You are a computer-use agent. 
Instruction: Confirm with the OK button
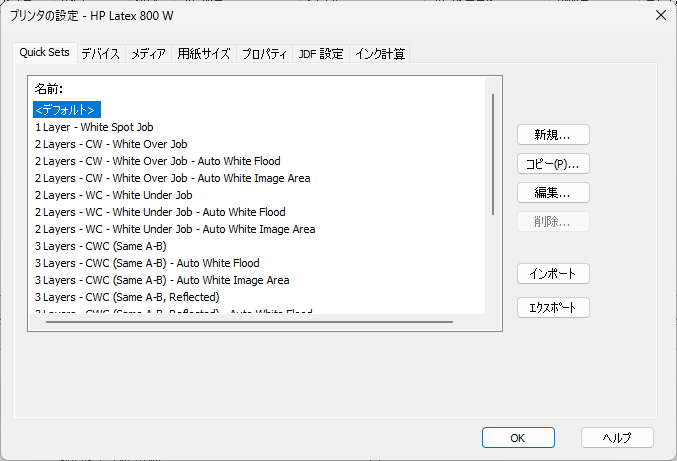click(518, 438)
